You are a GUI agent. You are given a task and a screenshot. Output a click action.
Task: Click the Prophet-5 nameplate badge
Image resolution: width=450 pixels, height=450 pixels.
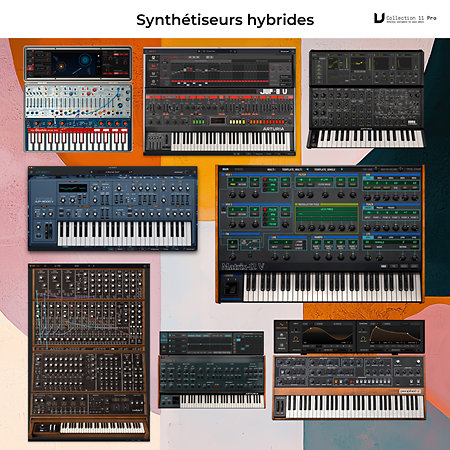pyautogui.click(x=410, y=391)
